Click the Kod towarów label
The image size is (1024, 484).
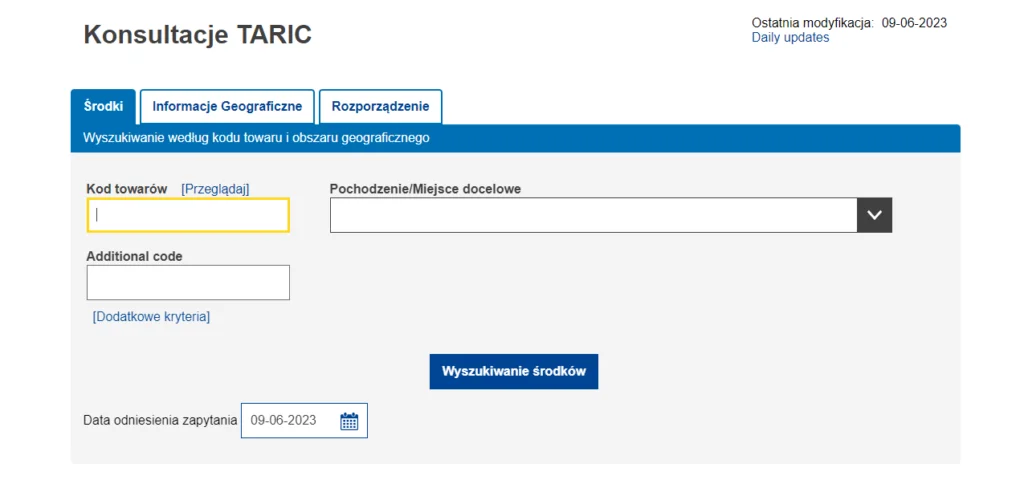(x=127, y=189)
